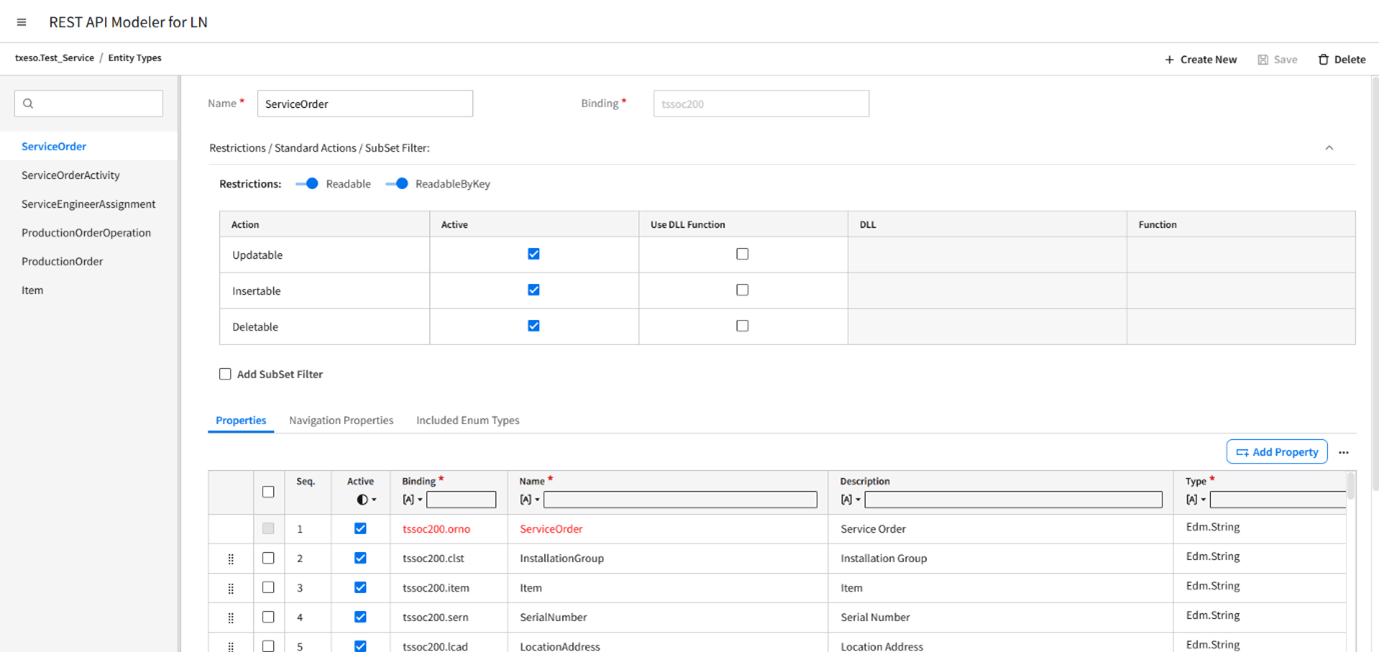Grab the drag handle for InstallationGroup row
The width and height of the screenshot is (1379, 652).
[x=231, y=559]
